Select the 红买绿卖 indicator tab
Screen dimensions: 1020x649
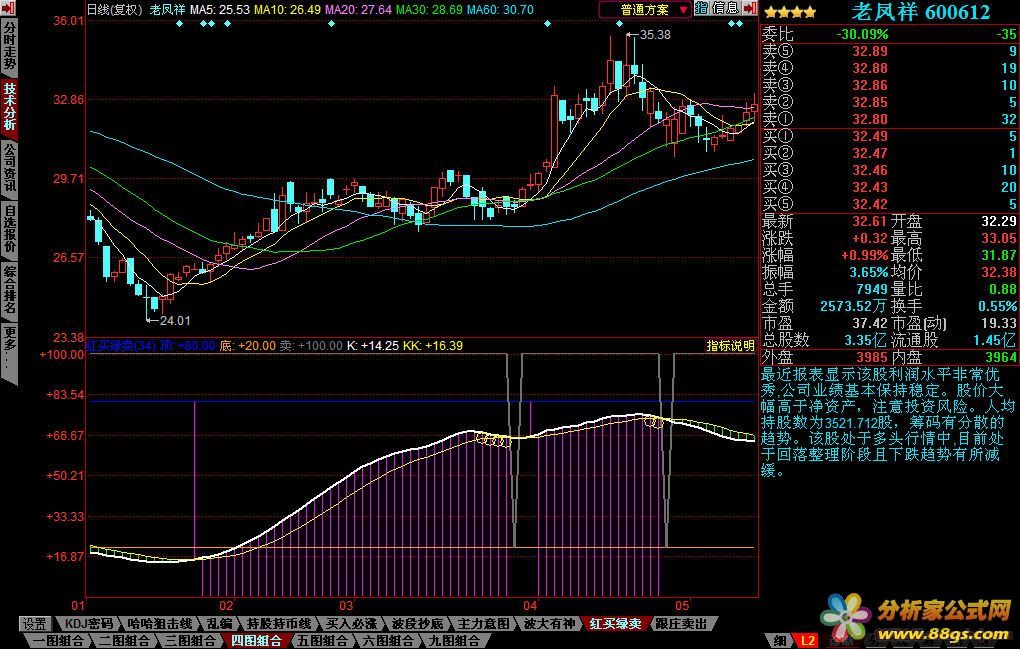615,624
